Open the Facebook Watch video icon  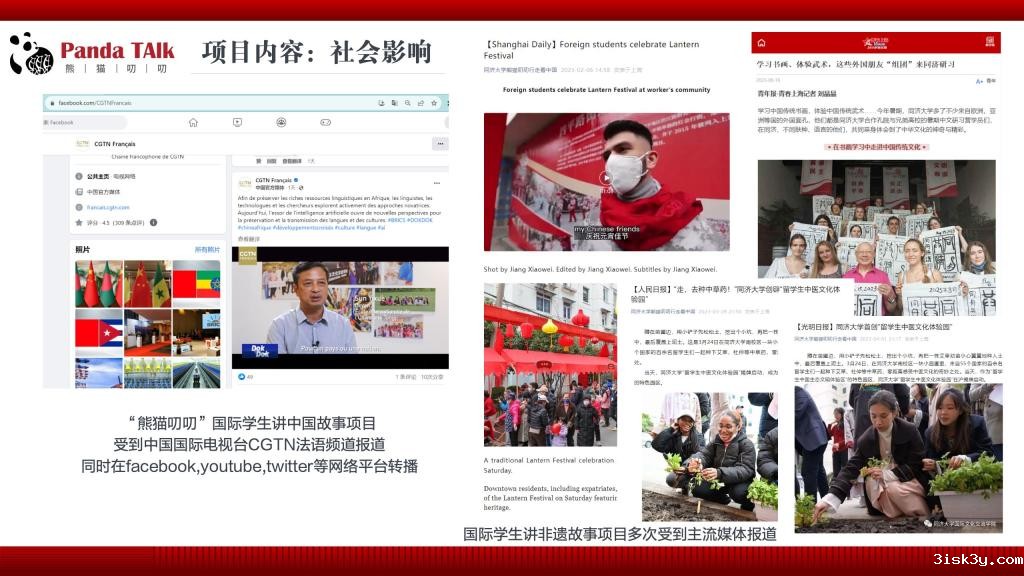pos(237,122)
